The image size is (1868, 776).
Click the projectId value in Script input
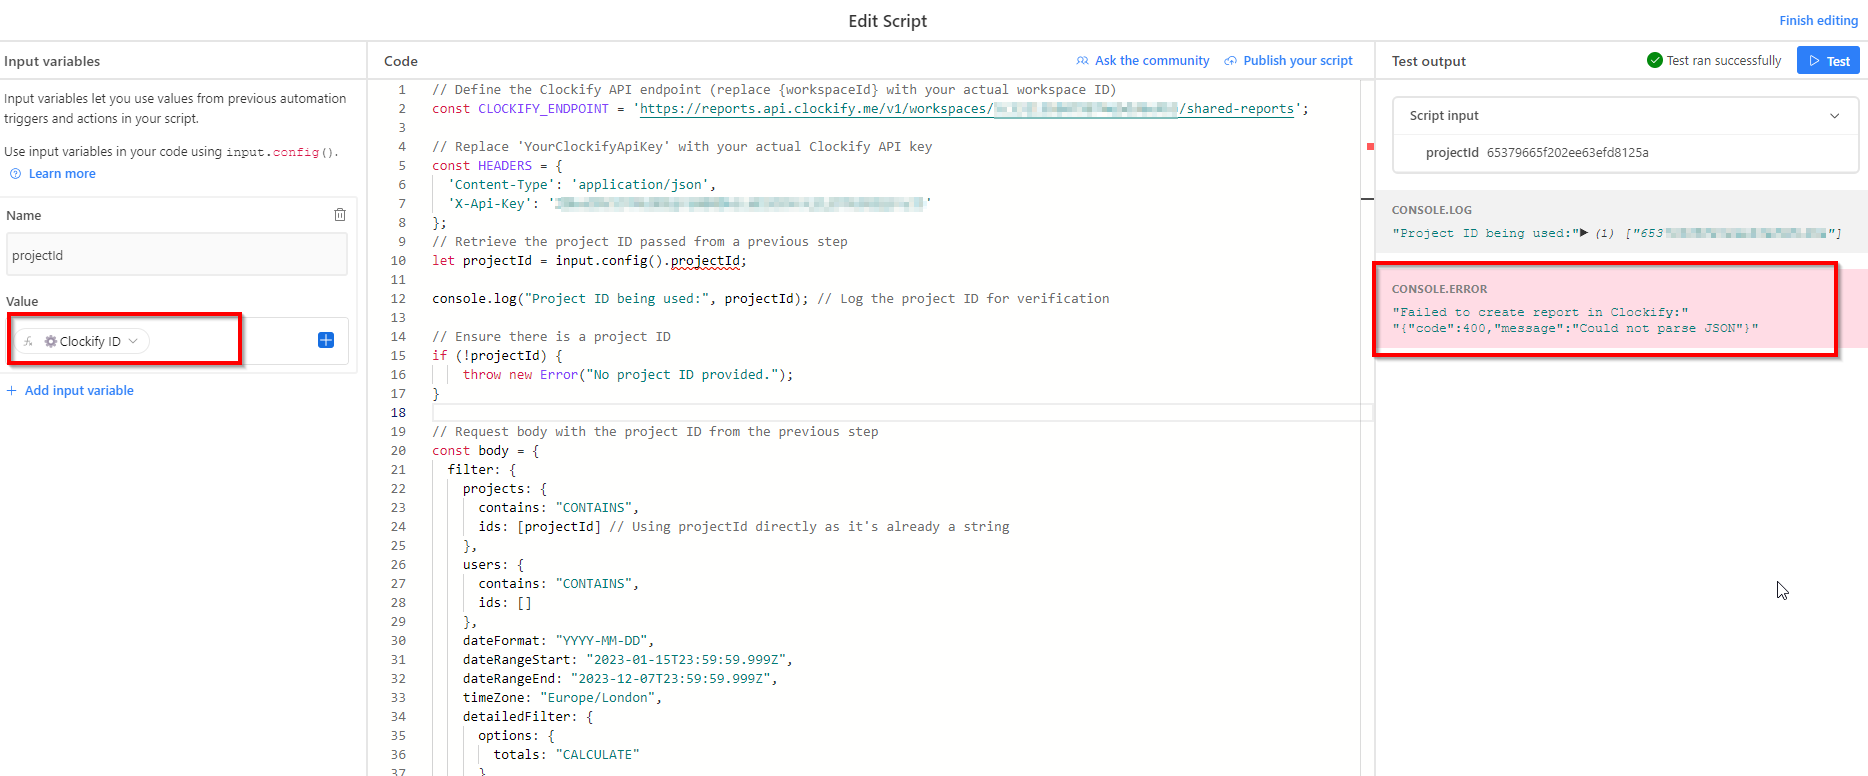coord(1568,153)
